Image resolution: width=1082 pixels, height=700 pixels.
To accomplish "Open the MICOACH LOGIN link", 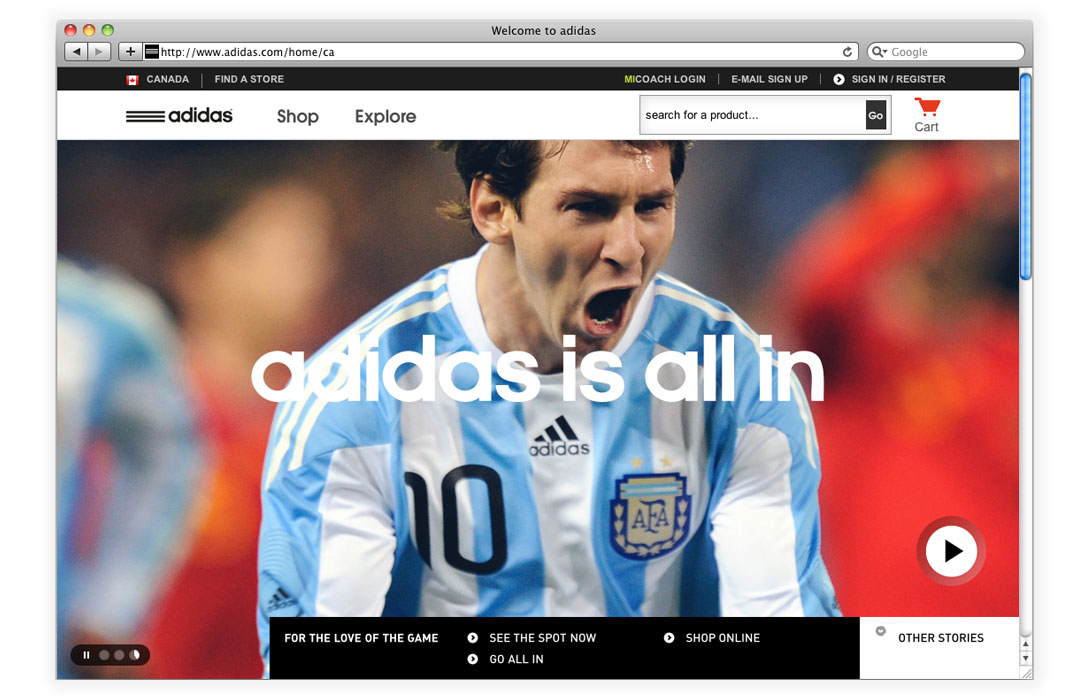I will coord(665,79).
